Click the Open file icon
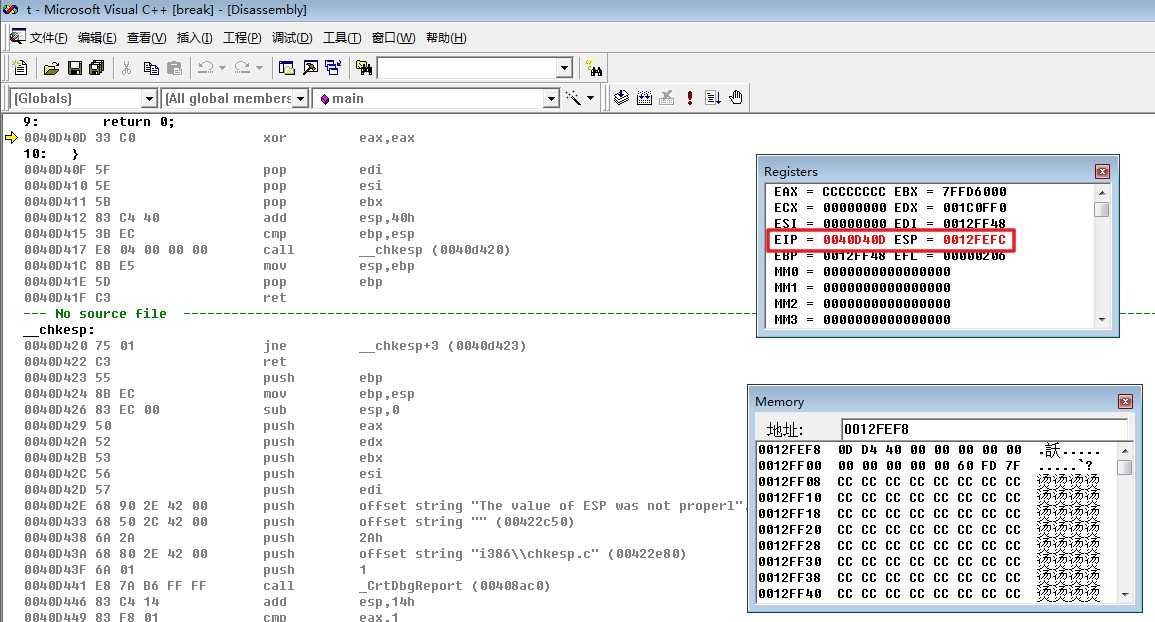1155x622 pixels. coord(51,69)
